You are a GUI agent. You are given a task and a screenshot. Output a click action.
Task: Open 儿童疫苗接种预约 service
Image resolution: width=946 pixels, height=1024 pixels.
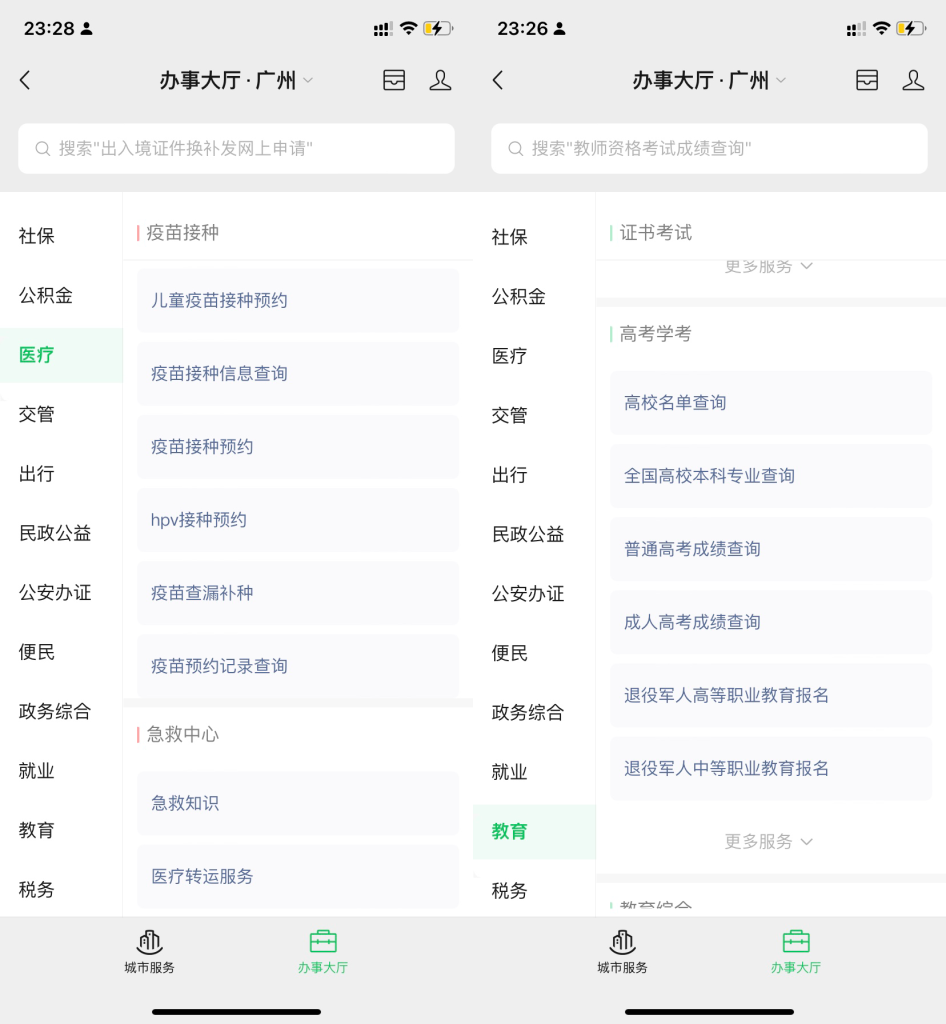tap(297, 300)
